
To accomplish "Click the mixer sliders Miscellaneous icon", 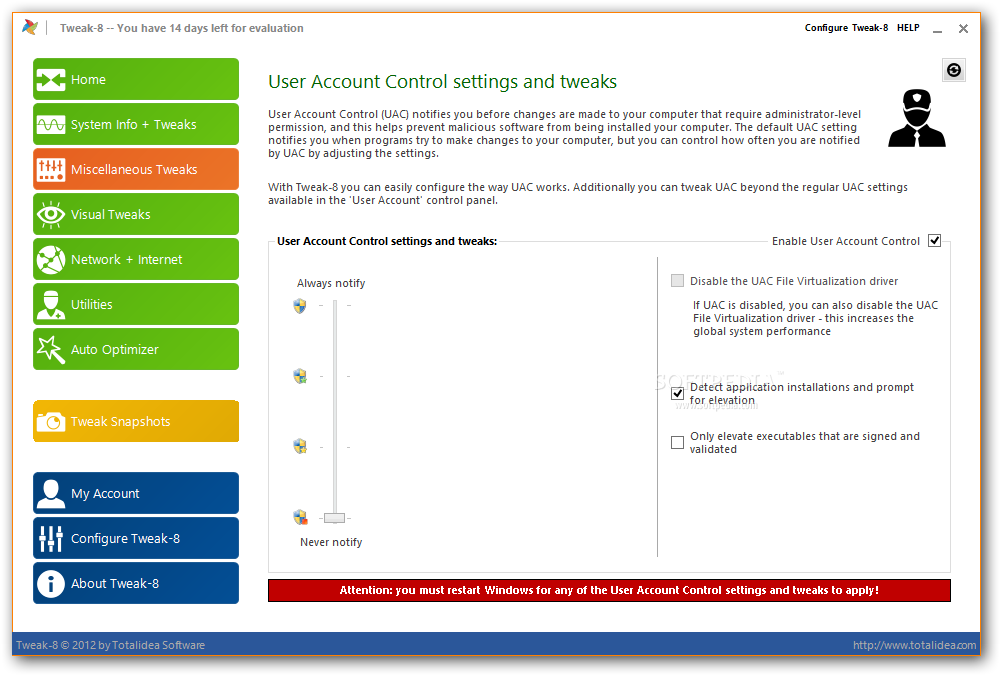I will 51,170.
